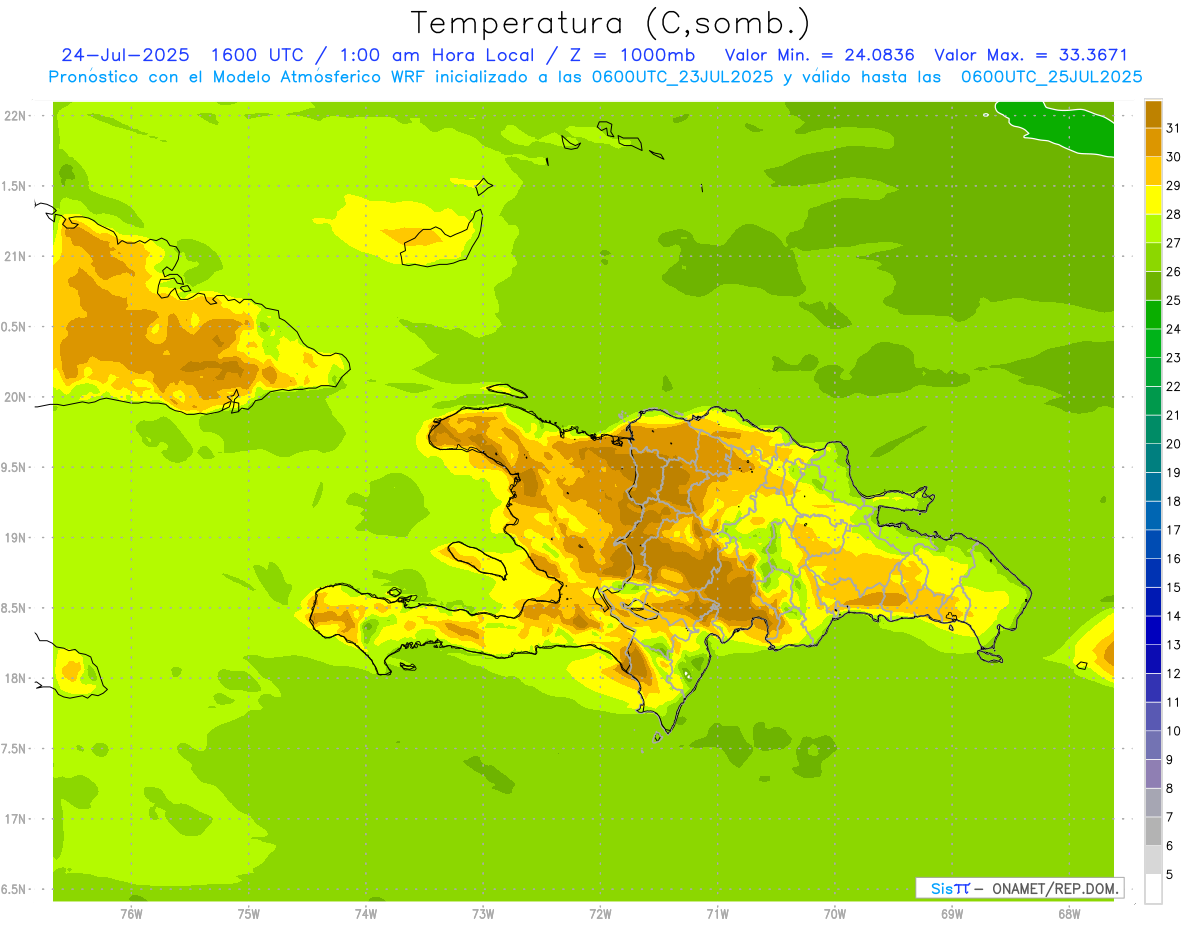1200x927 pixels.
Task: Click the '0.5N' latitude axis label
Action: (x=15, y=327)
